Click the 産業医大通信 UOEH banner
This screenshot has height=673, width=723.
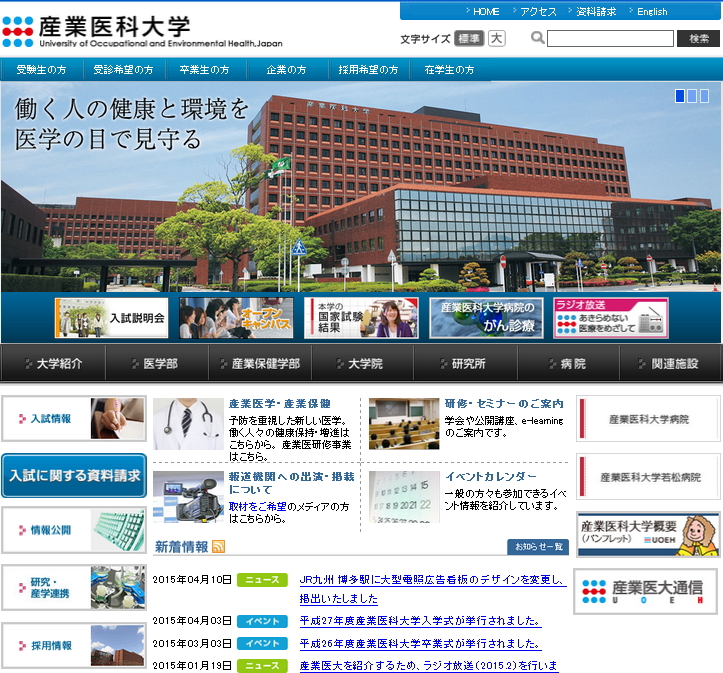point(646,592)
